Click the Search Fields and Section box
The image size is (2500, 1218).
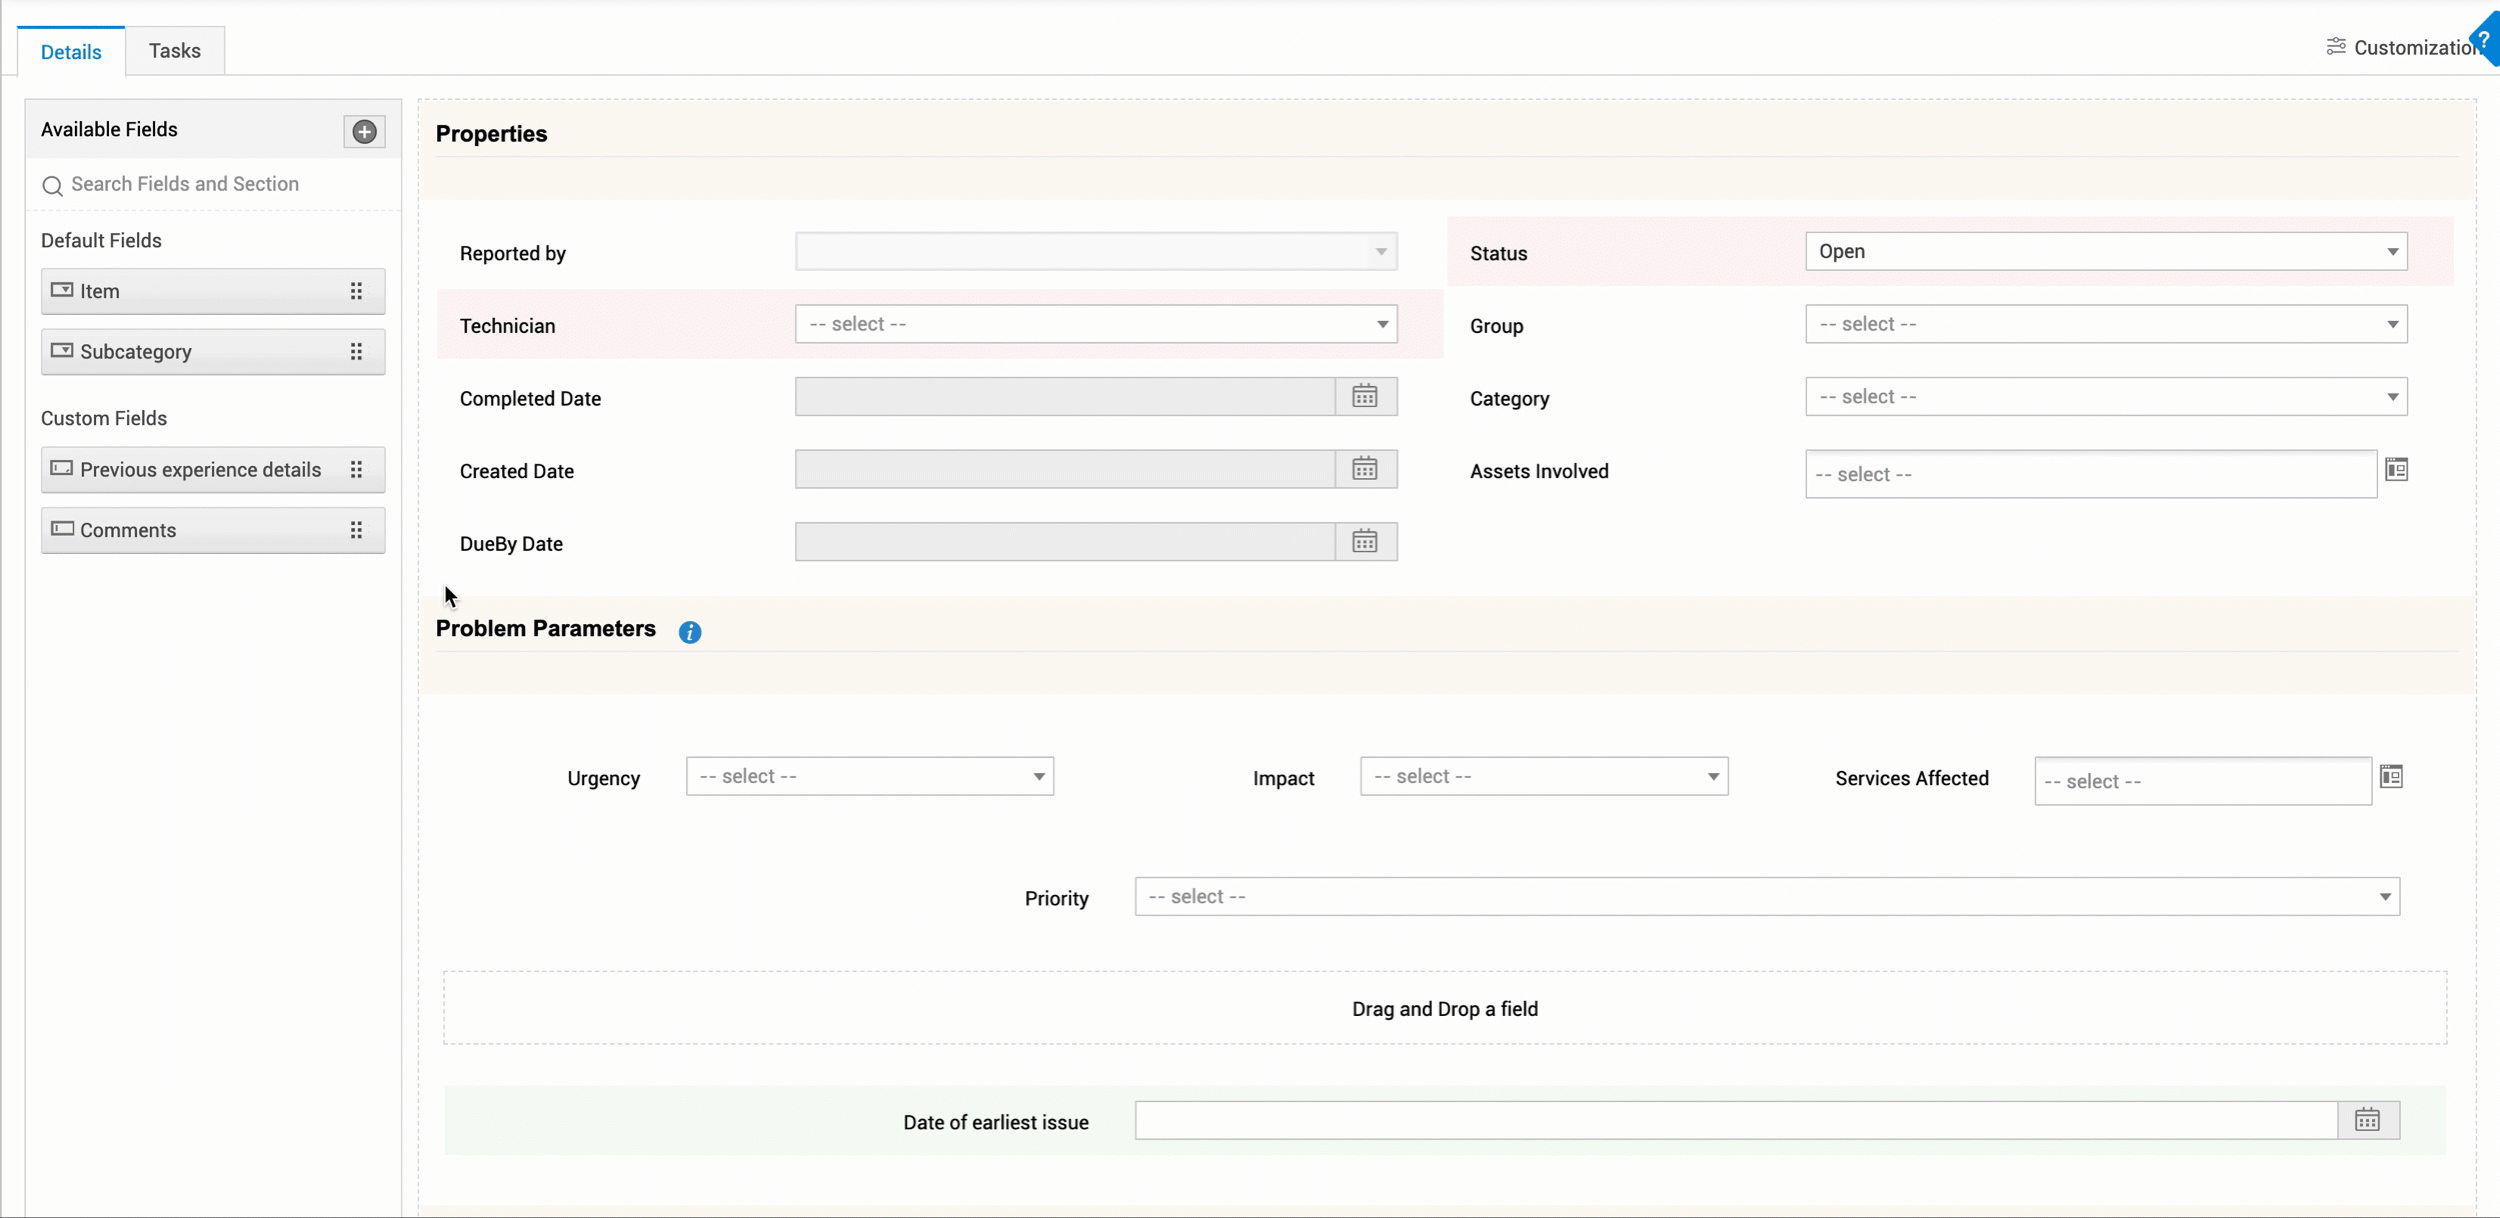213,184
